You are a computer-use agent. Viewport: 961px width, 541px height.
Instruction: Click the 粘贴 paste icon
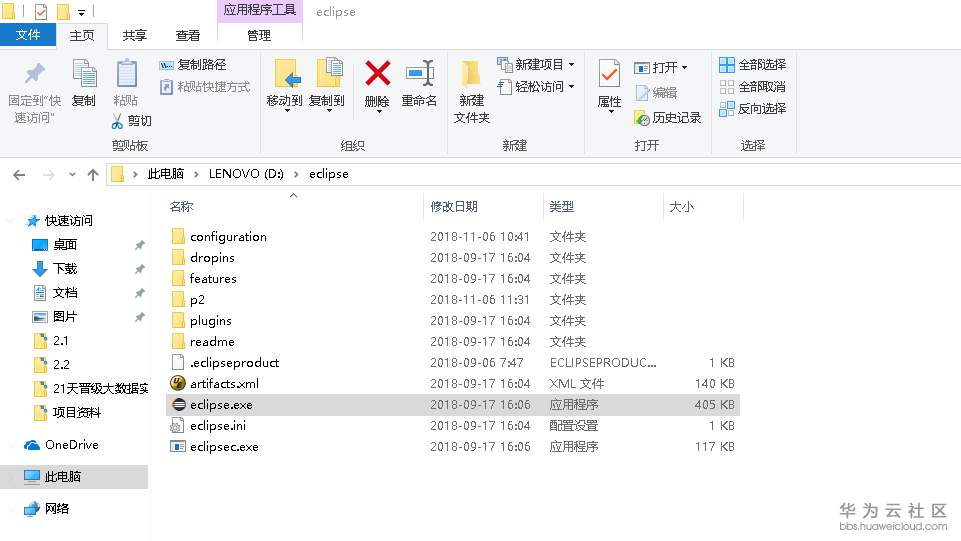click(126, 74)
